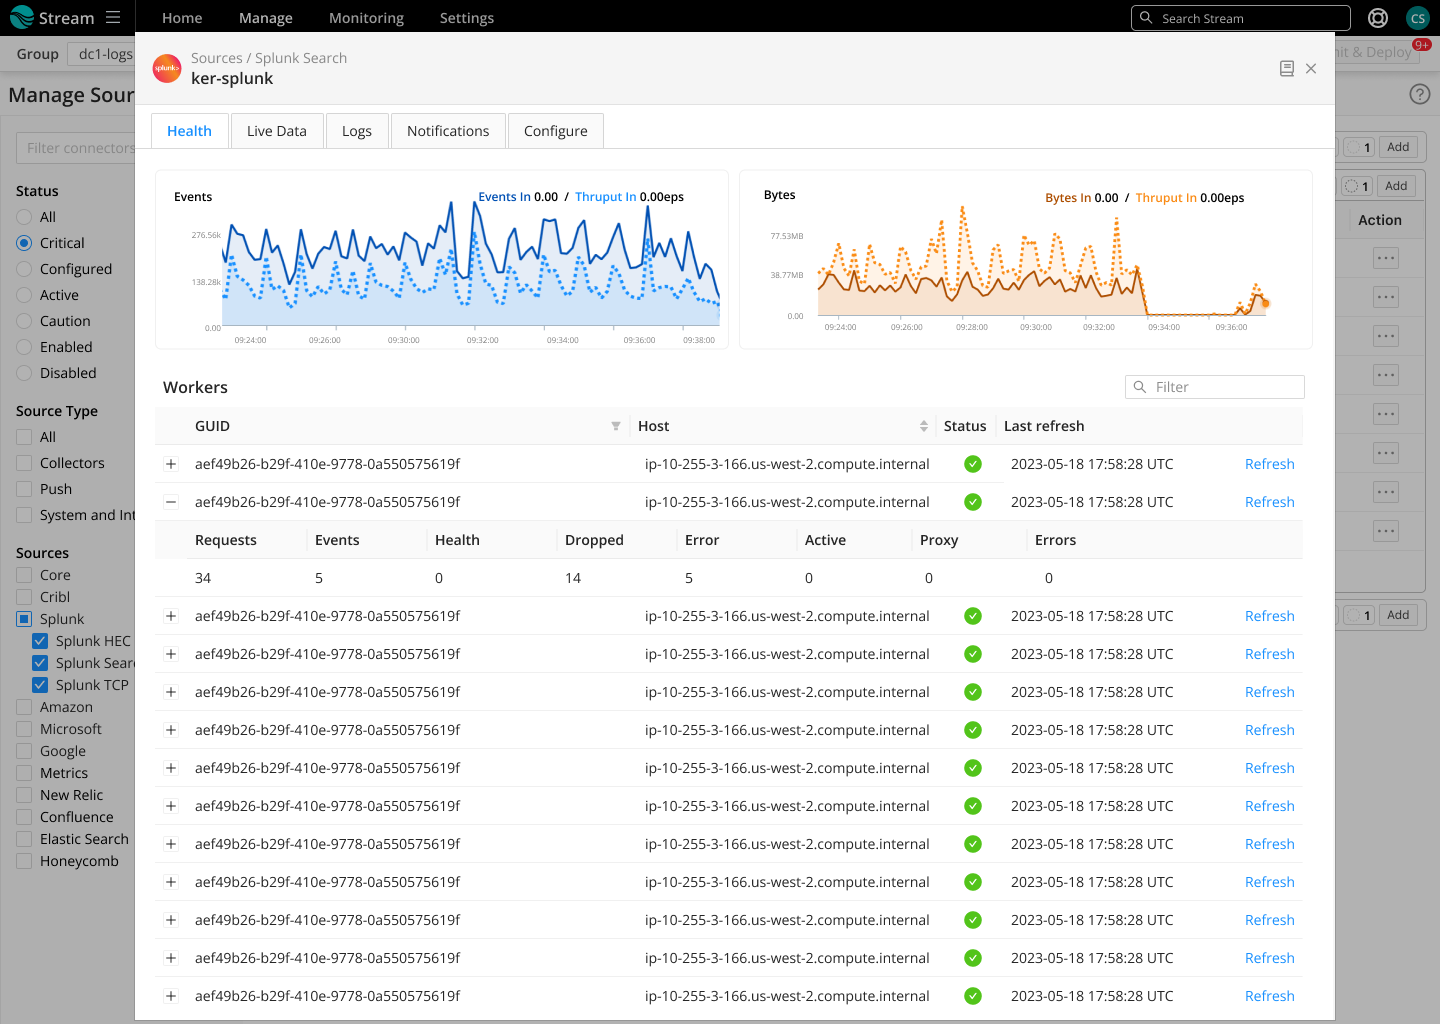Screen dimensions: 1440x1024
Task: Open the help lifebuoy icon in top bar
Action: [1378, 18]
